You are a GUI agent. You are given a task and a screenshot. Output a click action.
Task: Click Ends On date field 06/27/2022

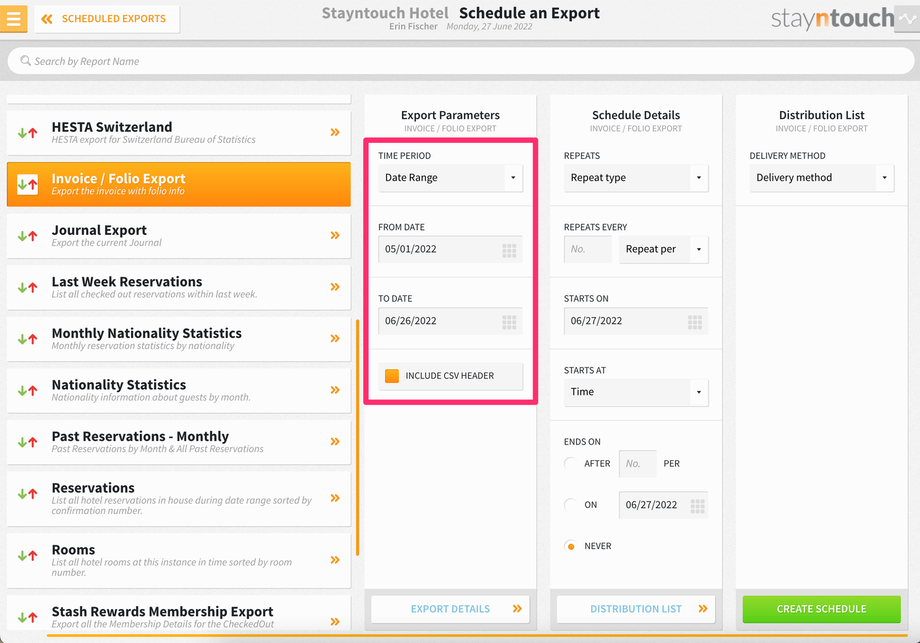pyautogui.click(x=664, y=505)
